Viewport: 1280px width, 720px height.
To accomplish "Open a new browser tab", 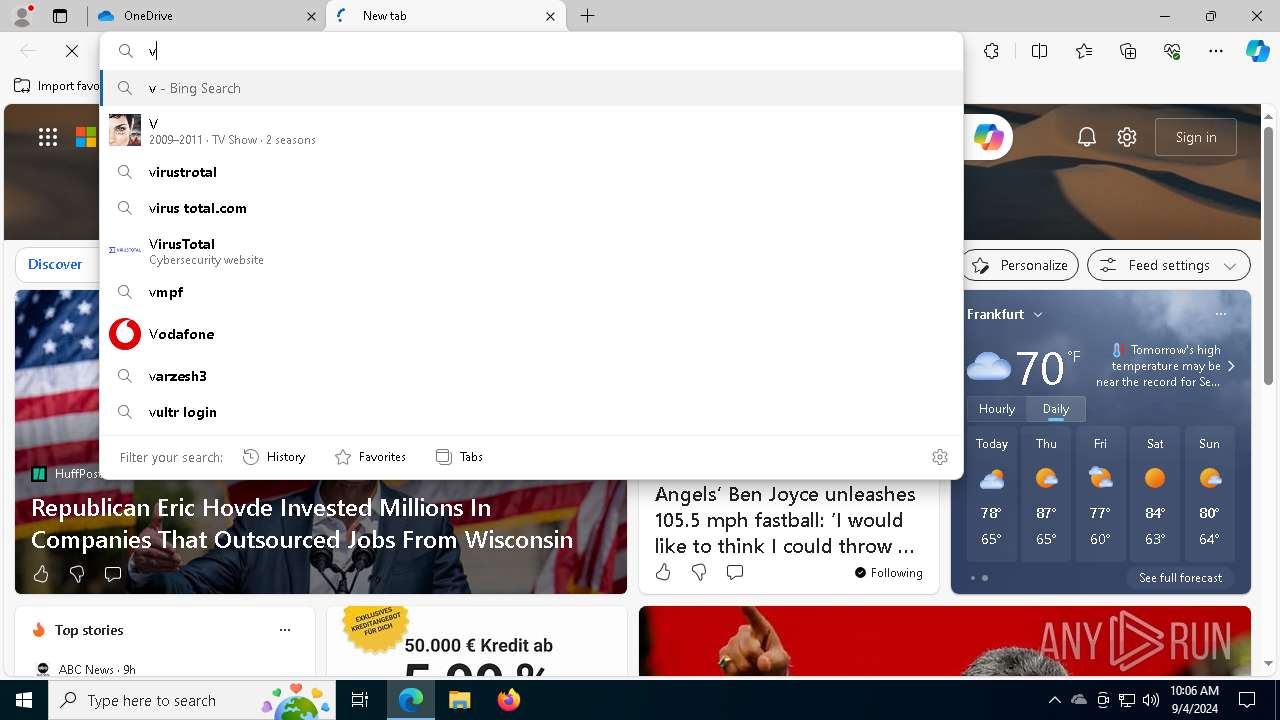I will point(588,16).
